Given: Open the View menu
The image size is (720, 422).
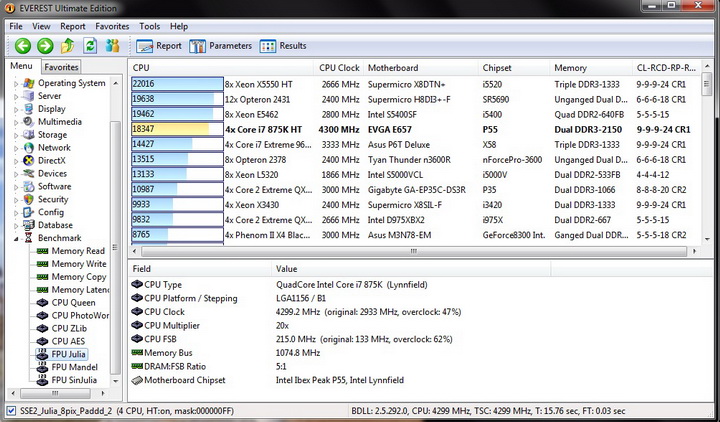Looking at the screenshot, I should click(41, 26).
